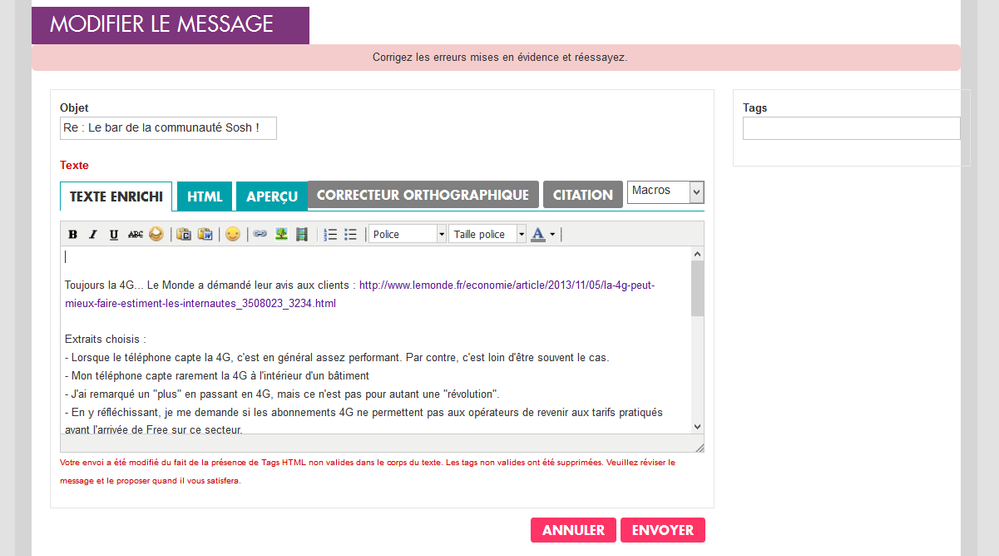Switch to the Aperçu preview tab
The image size is (999, 556).
272,196
